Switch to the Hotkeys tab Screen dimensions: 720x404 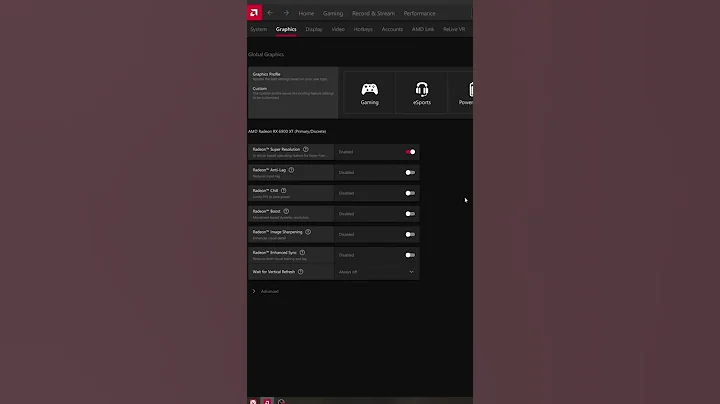pos(363,29)
